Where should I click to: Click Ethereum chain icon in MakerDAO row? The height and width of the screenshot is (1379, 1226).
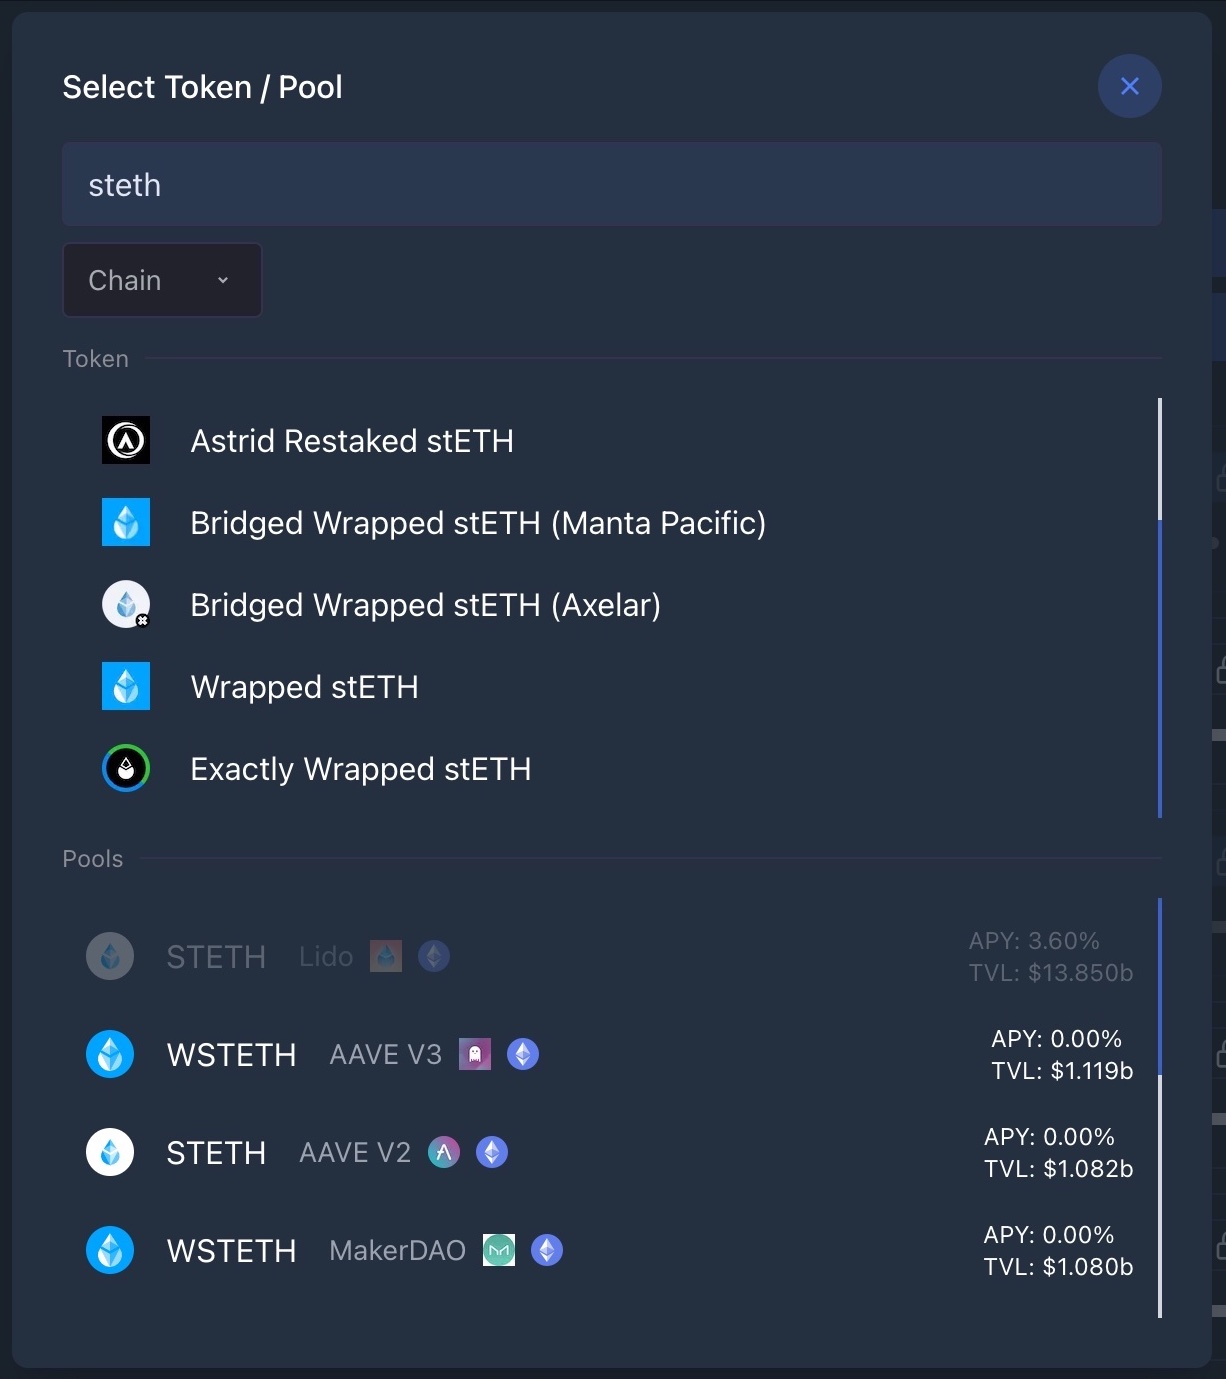547,1250
